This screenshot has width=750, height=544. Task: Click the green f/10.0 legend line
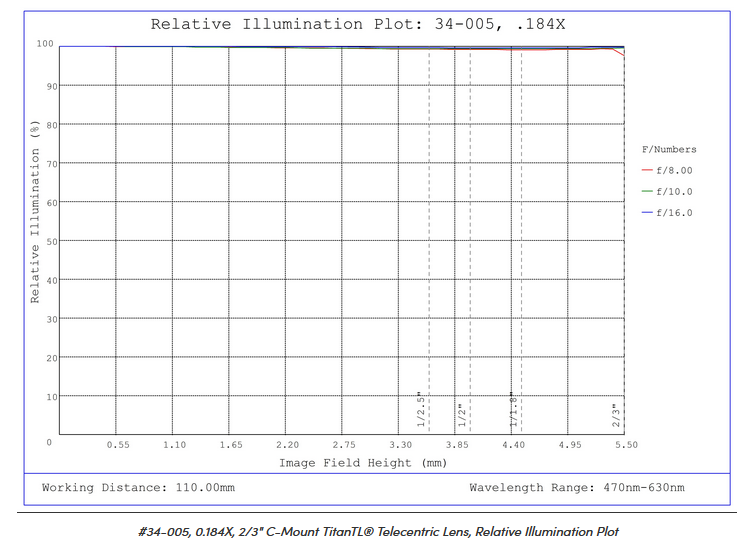tap(647, 192)
